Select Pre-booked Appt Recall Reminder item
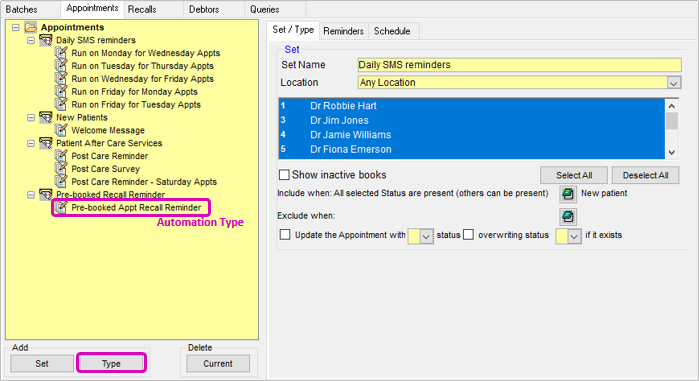699x381 pixels. [x=136, y=208]
